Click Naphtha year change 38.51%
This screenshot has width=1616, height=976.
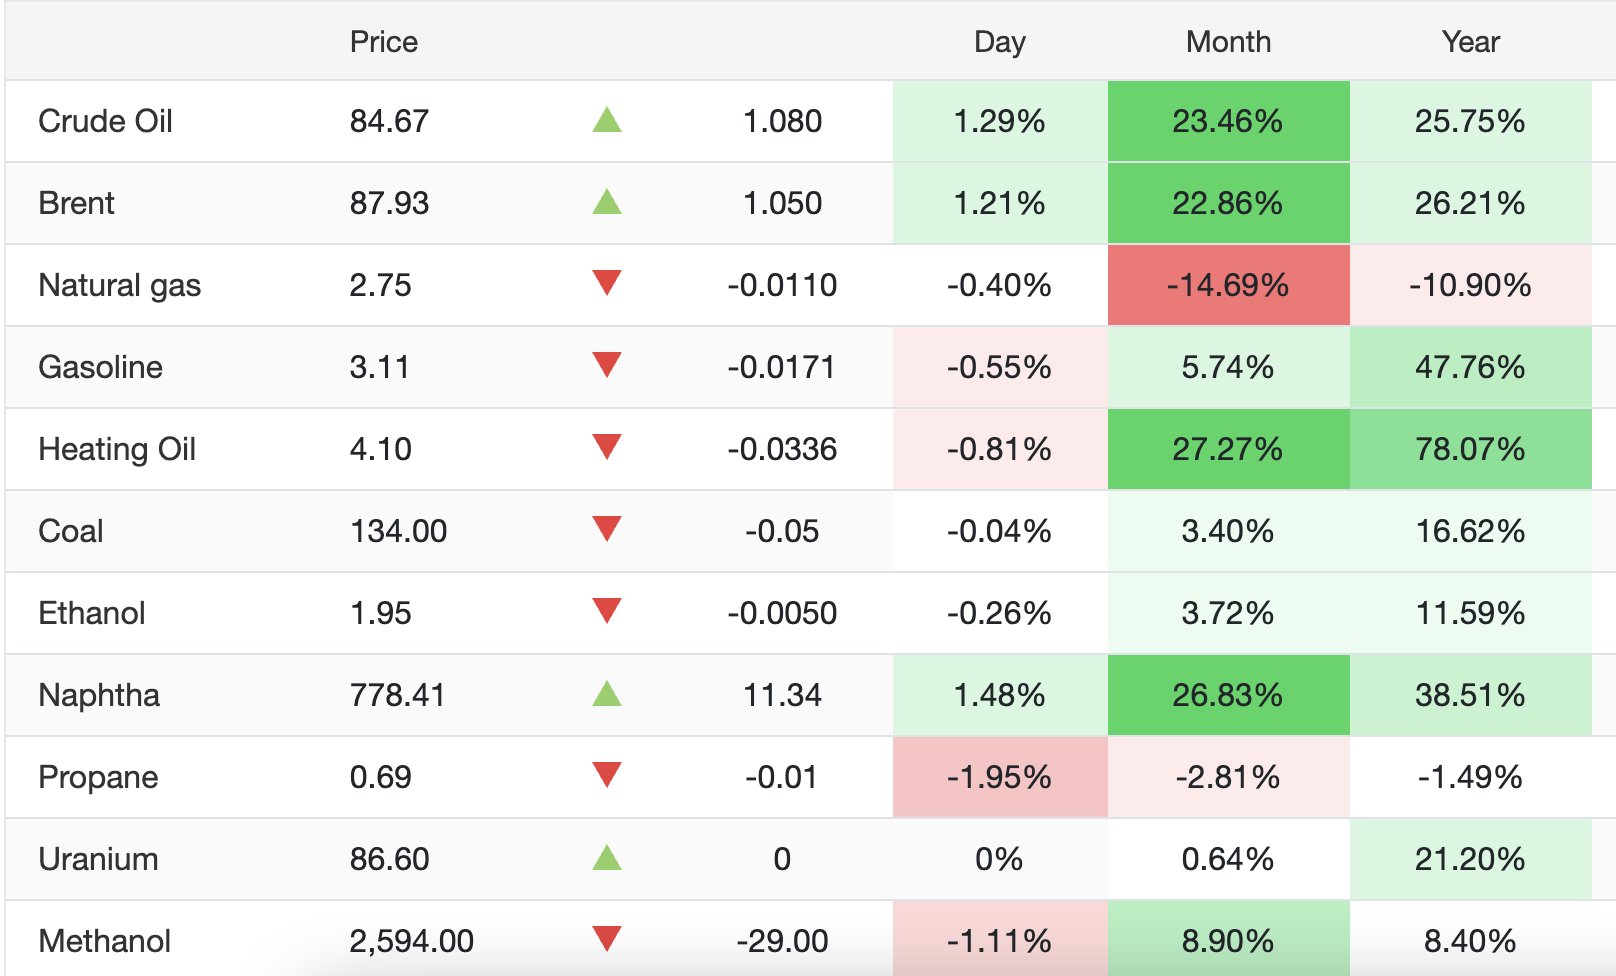(x=1470, y=695)
